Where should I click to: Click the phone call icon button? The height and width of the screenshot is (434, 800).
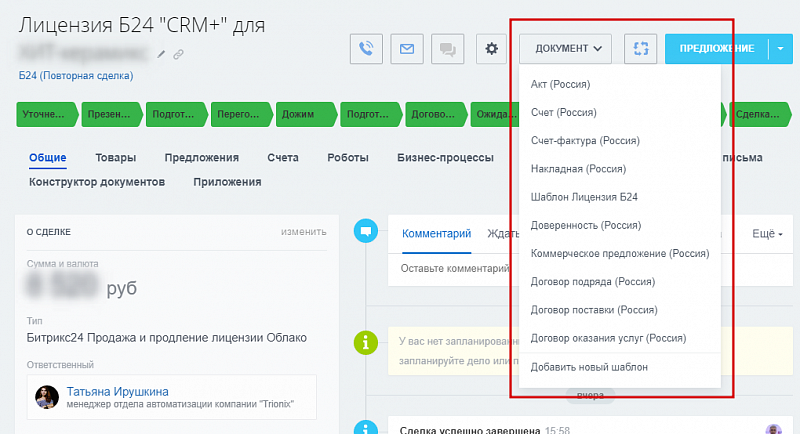coord(366,49)
